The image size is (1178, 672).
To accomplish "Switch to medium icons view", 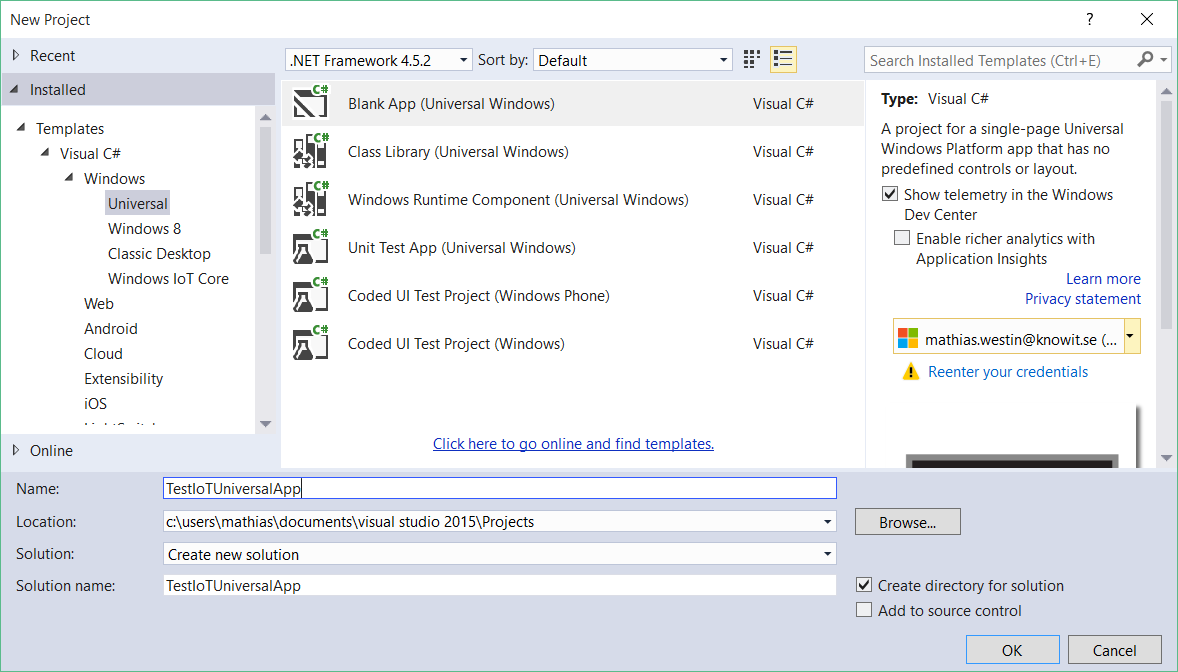I will (751, 59).
